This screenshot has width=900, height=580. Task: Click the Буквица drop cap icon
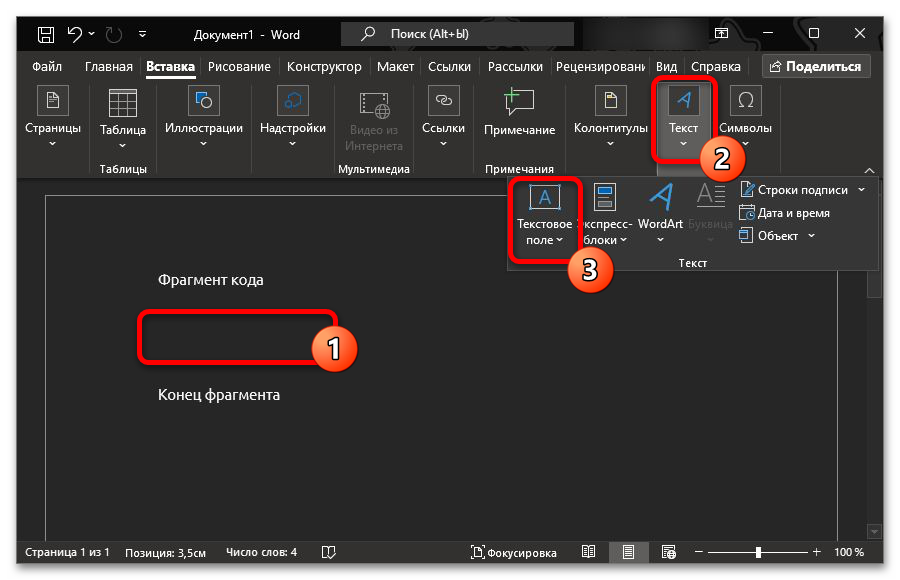tap(711, 214)
